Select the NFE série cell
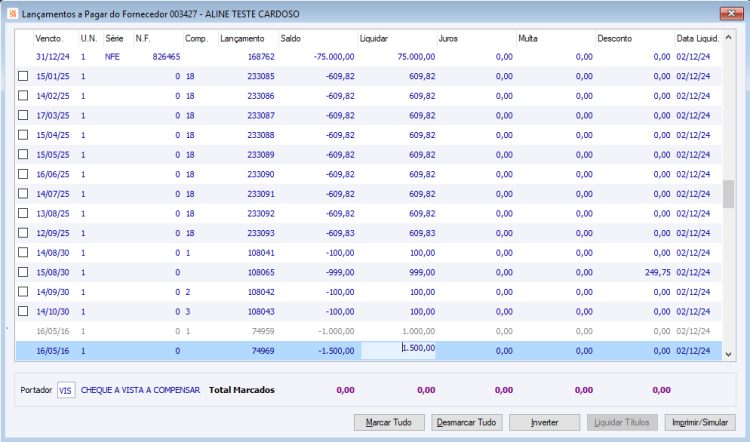Viewport: 750px width, 442px height. pos(112,56)
